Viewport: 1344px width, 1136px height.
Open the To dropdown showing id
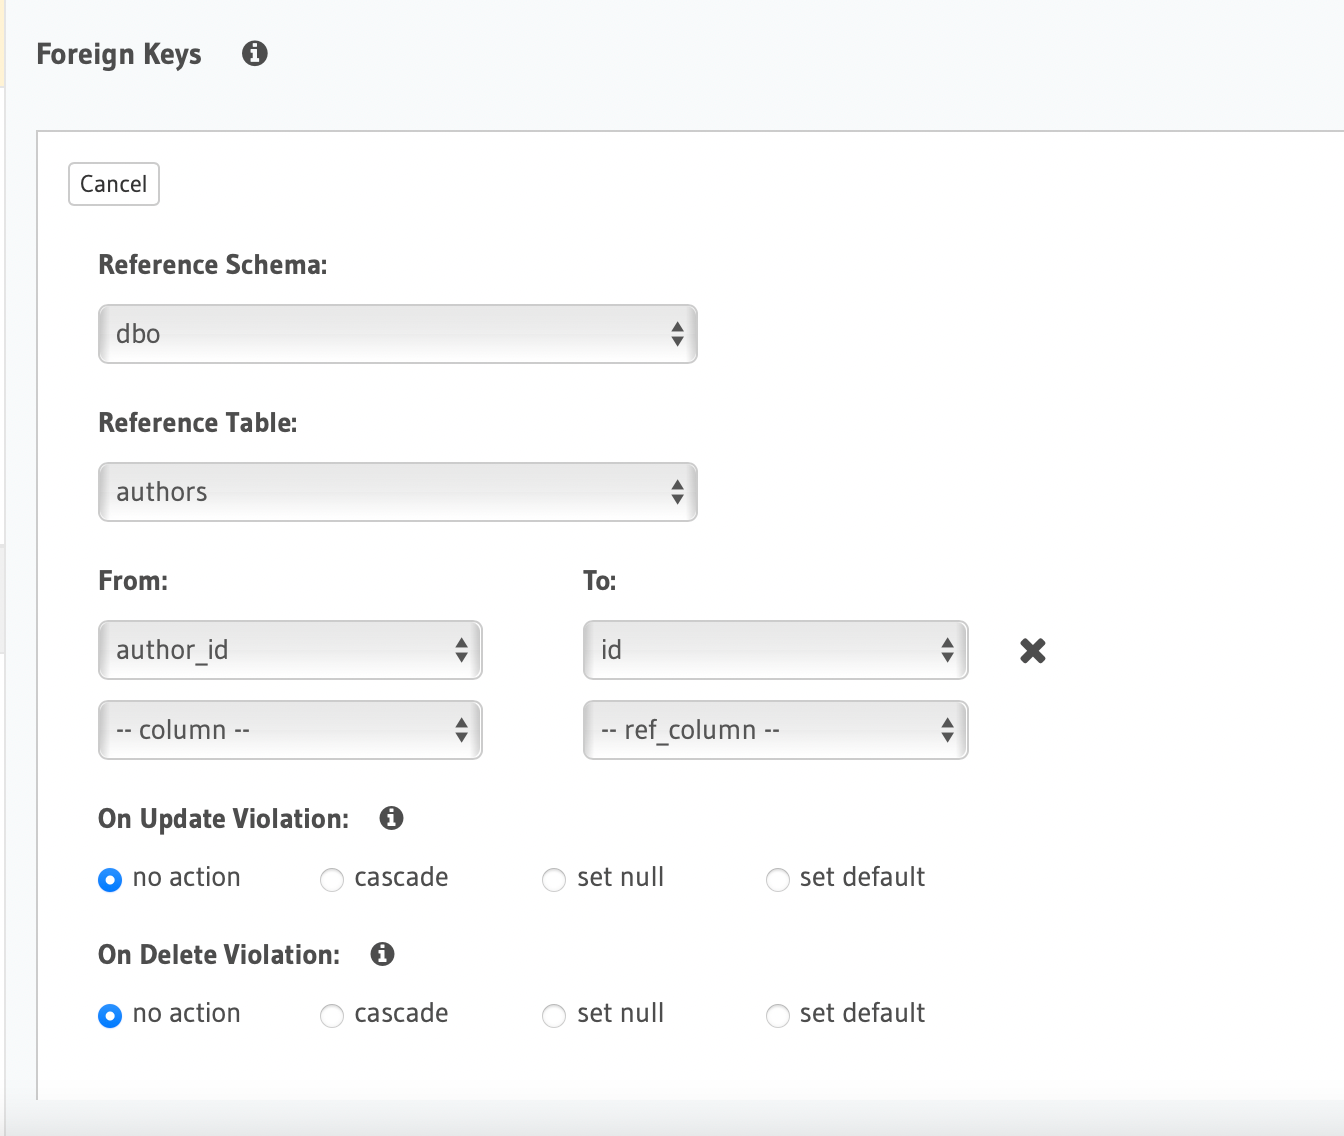pyautogui.click(x=775, y=650)
